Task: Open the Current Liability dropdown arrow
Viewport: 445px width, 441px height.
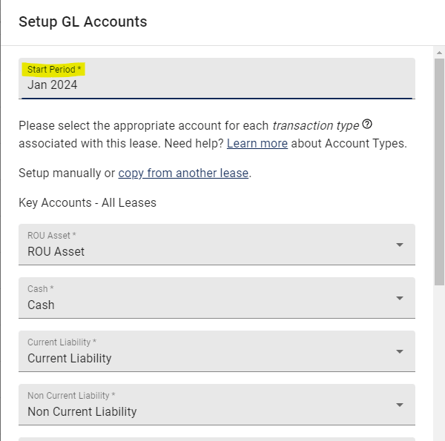Action: (399, 351)
